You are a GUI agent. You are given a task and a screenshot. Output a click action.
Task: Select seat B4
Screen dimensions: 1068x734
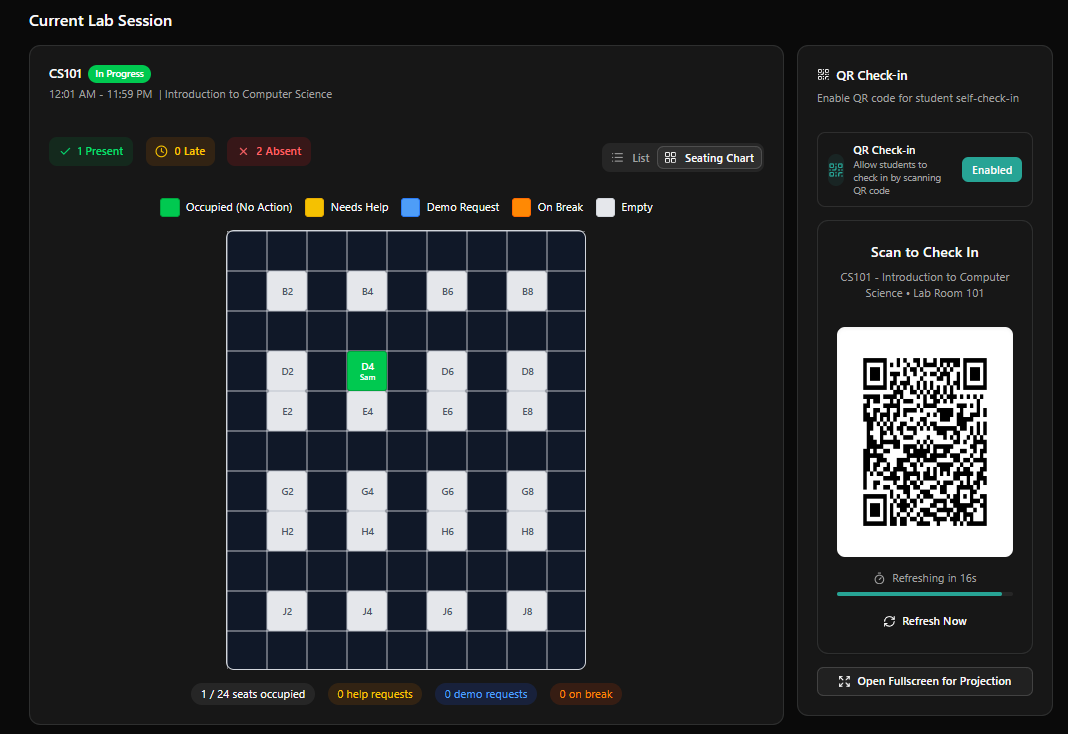(367, 291)
